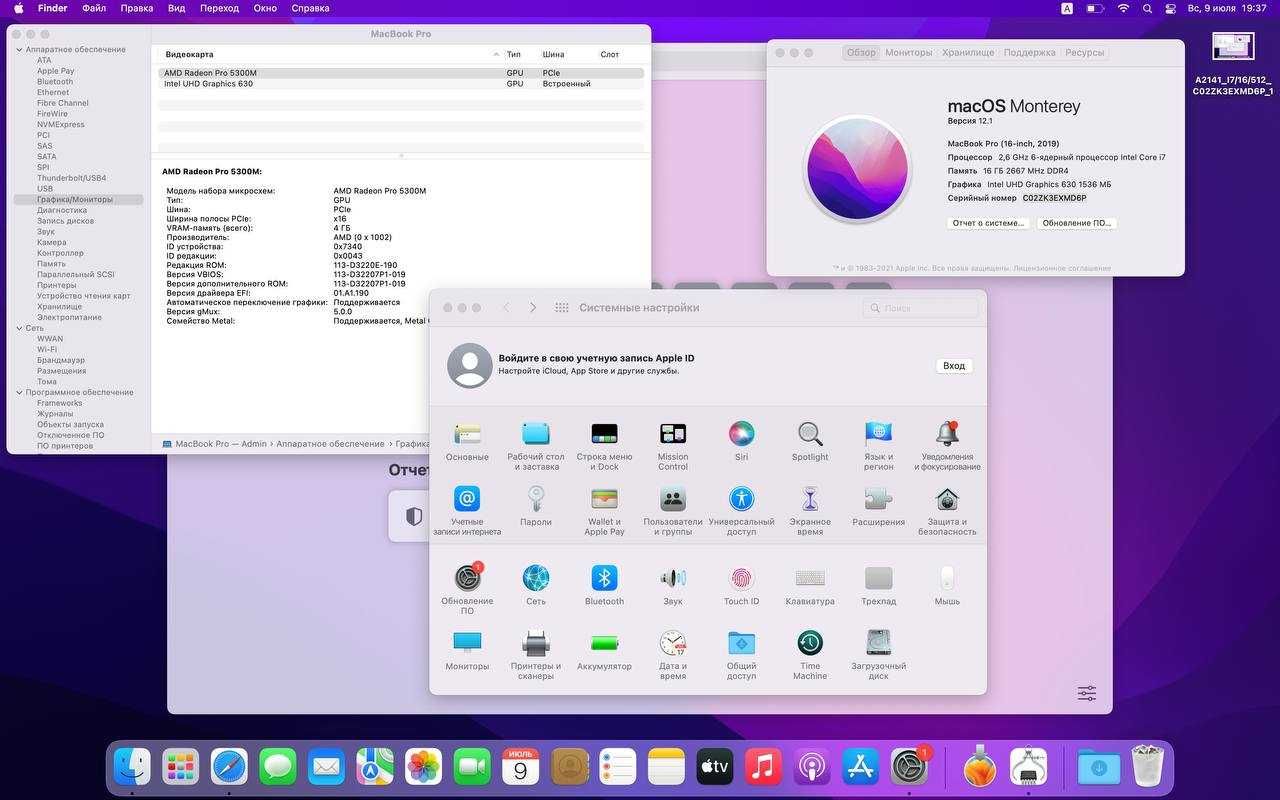Open Пароли preferences

pos(536,499)
